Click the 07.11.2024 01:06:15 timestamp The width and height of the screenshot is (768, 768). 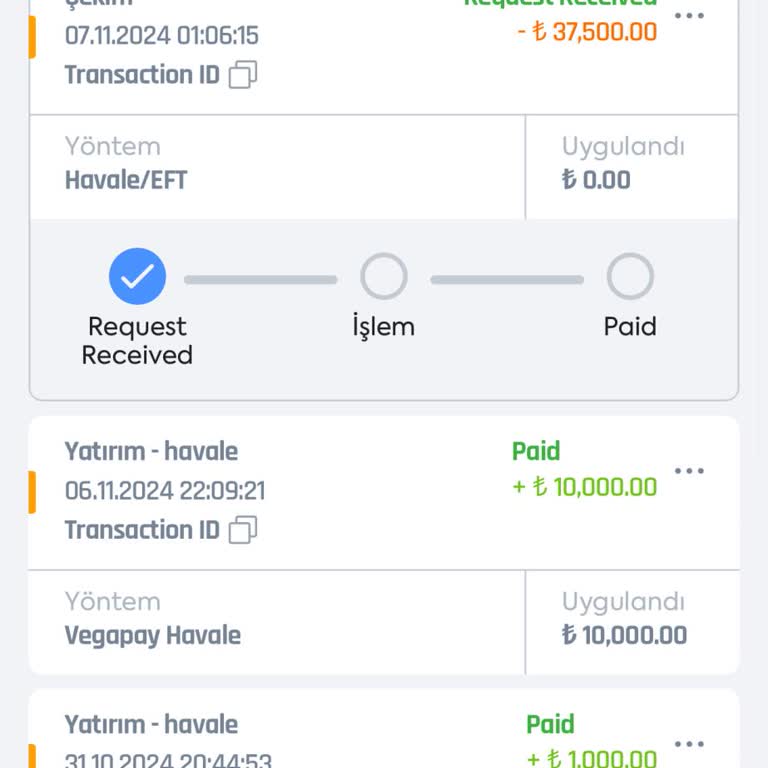(162, 36)
